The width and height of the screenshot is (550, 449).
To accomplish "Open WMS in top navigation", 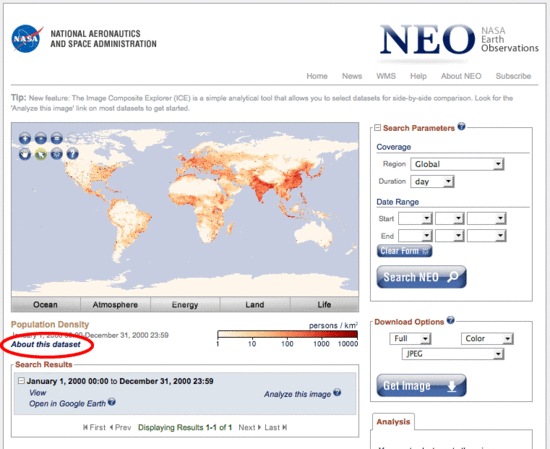I will (386, 76).
